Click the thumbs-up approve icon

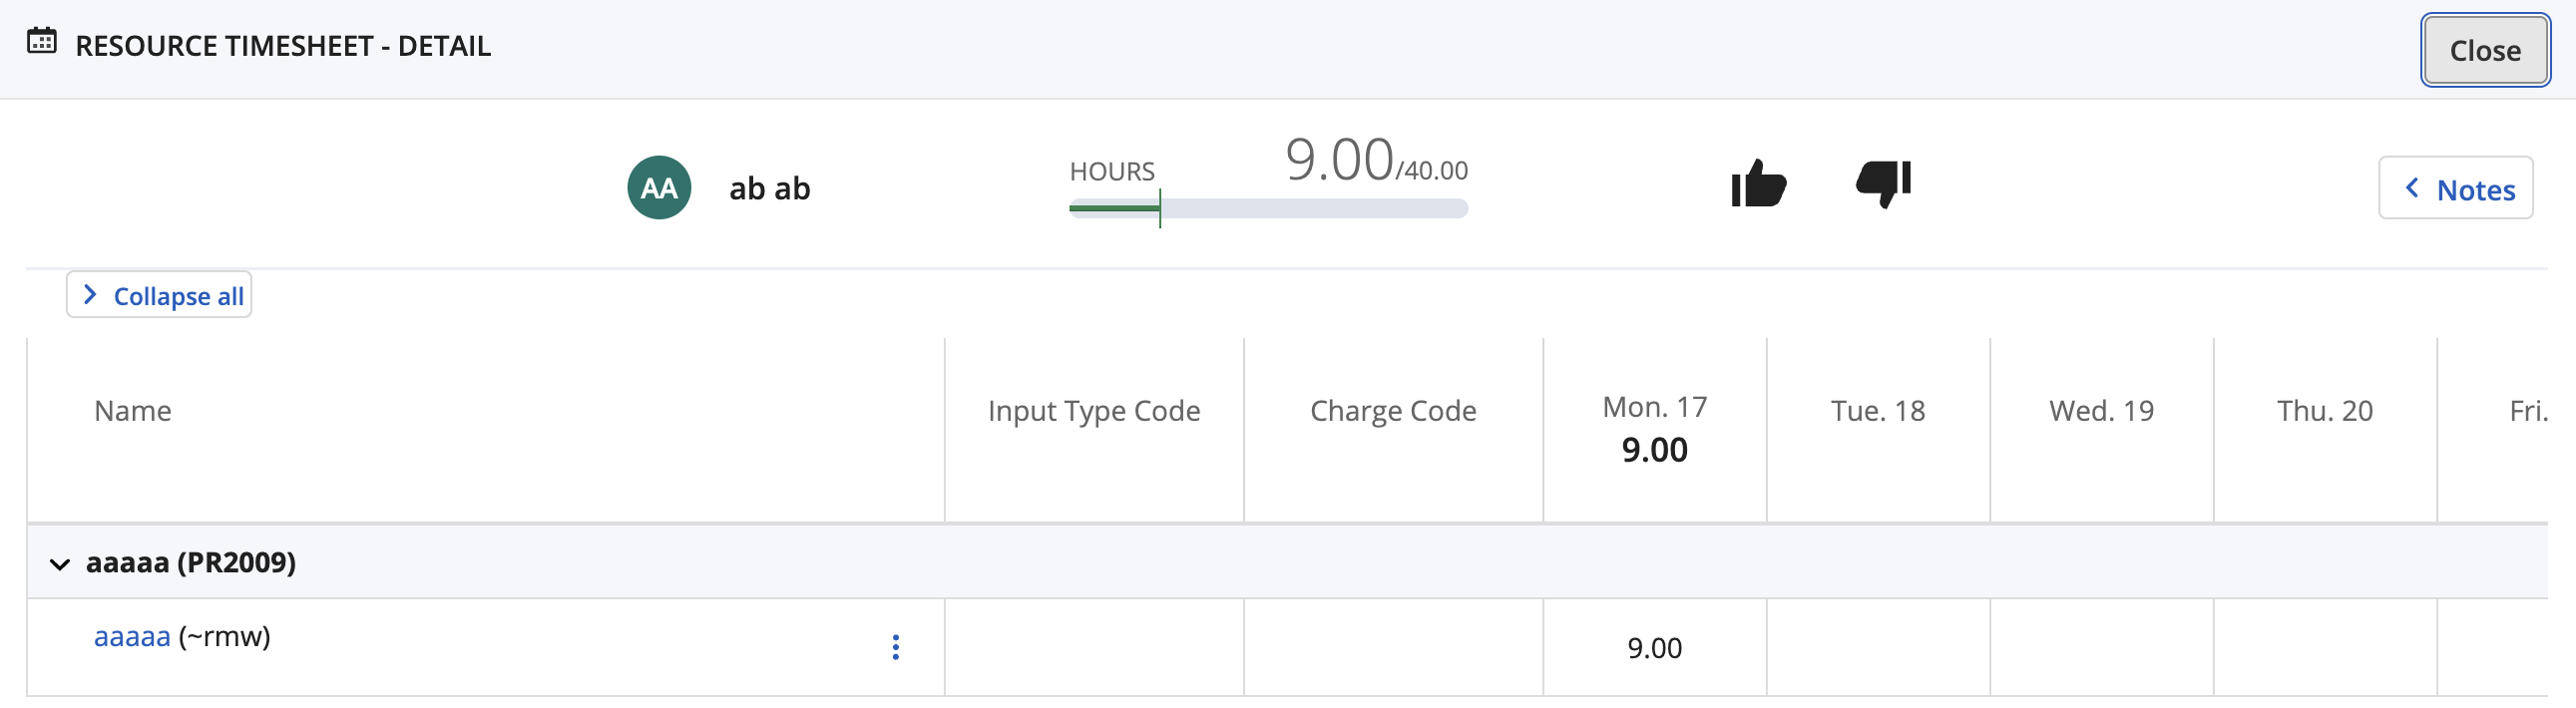point(1758,184)
